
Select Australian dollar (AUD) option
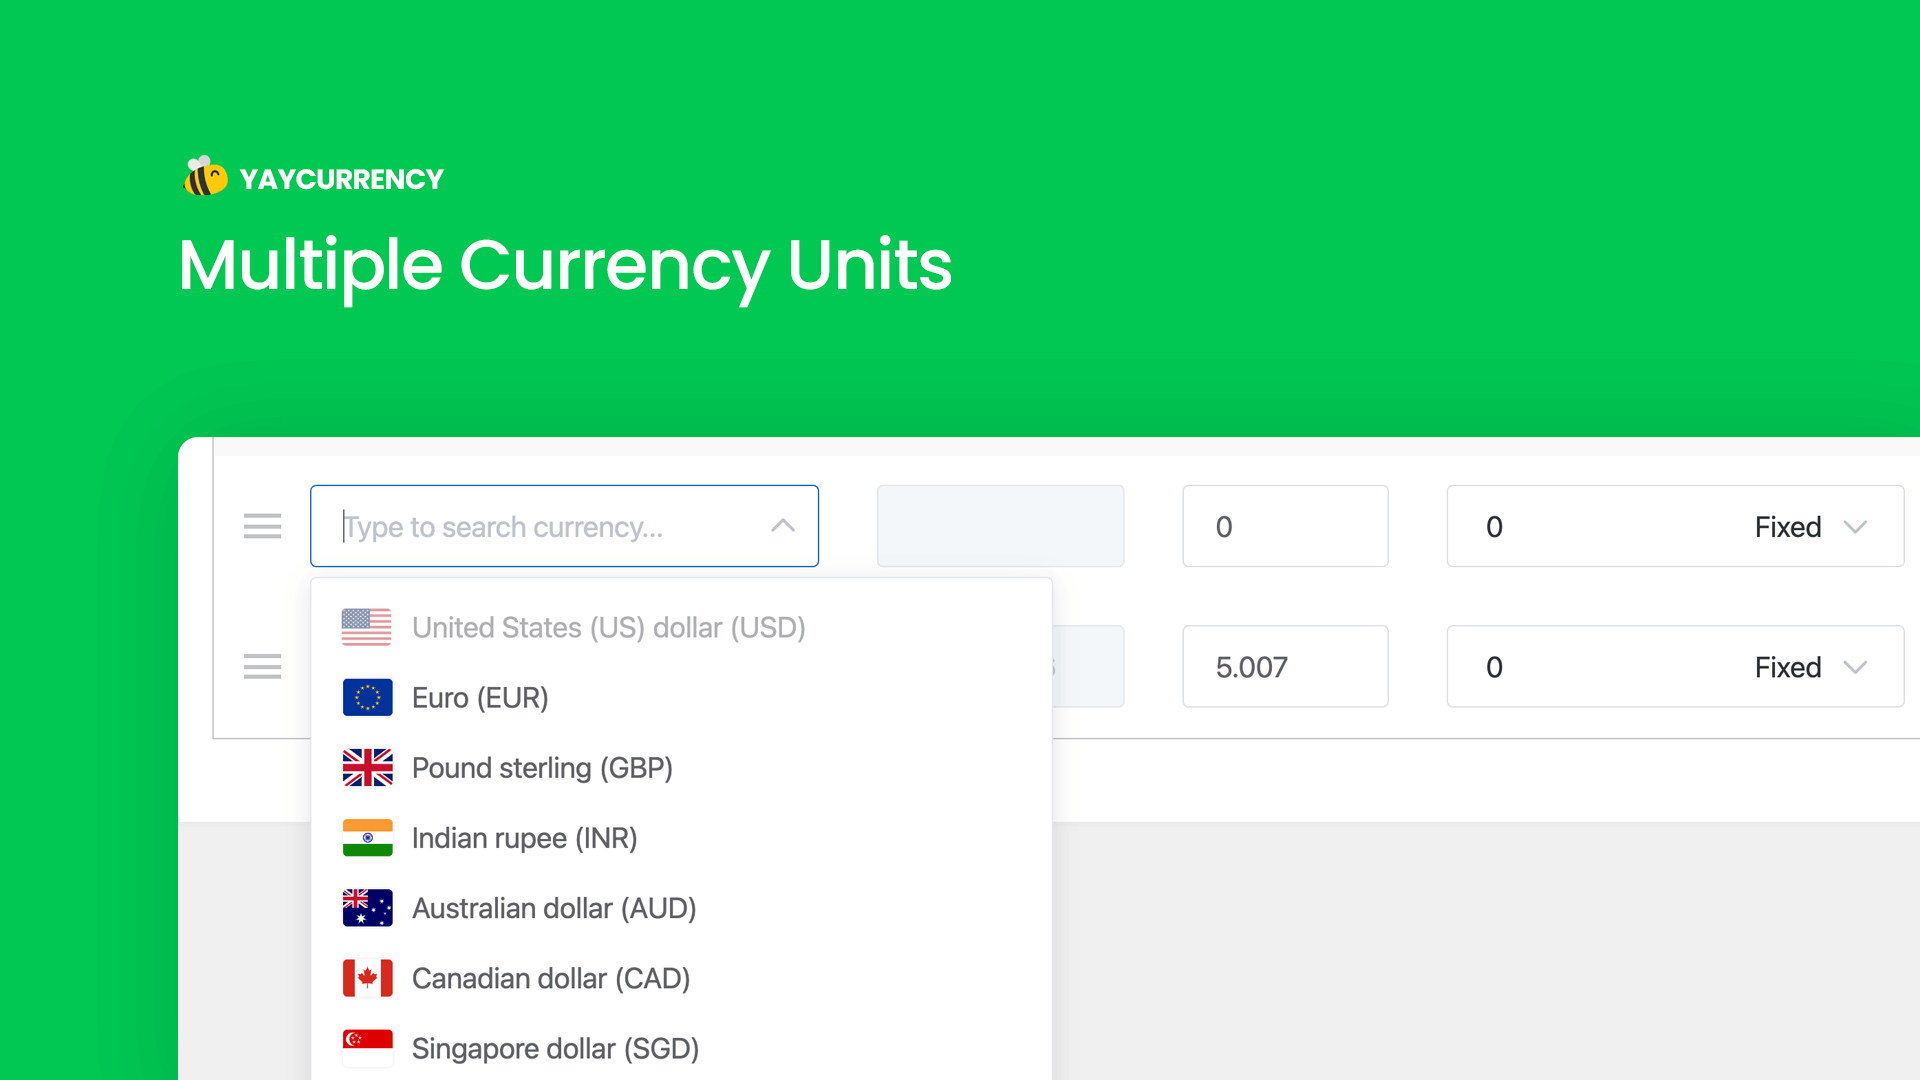click(x=553, y=907)
